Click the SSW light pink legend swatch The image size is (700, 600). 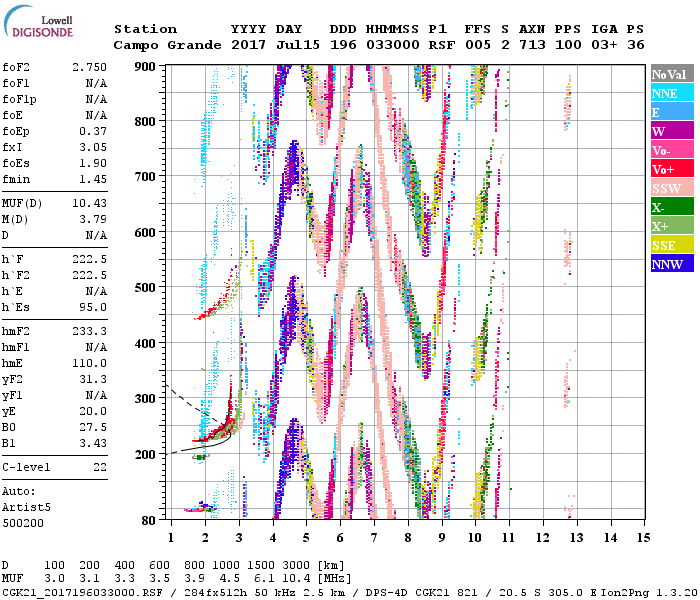[671, 188]
